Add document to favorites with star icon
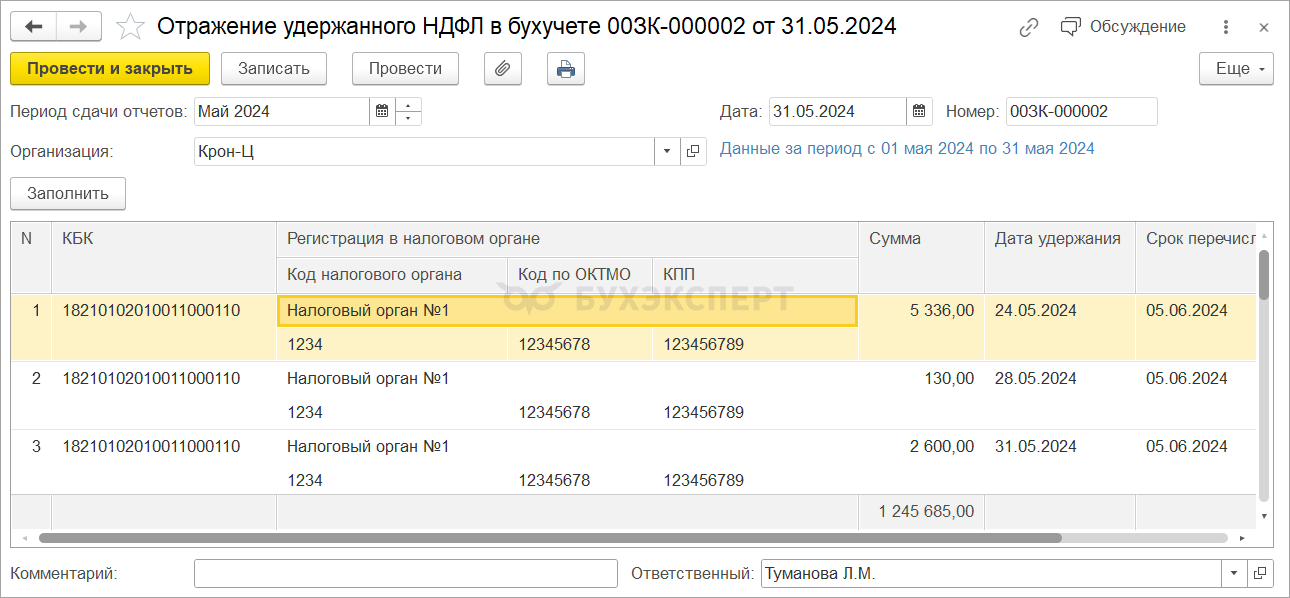Screen dimensions: 1290x598 (x=131, y=27)
